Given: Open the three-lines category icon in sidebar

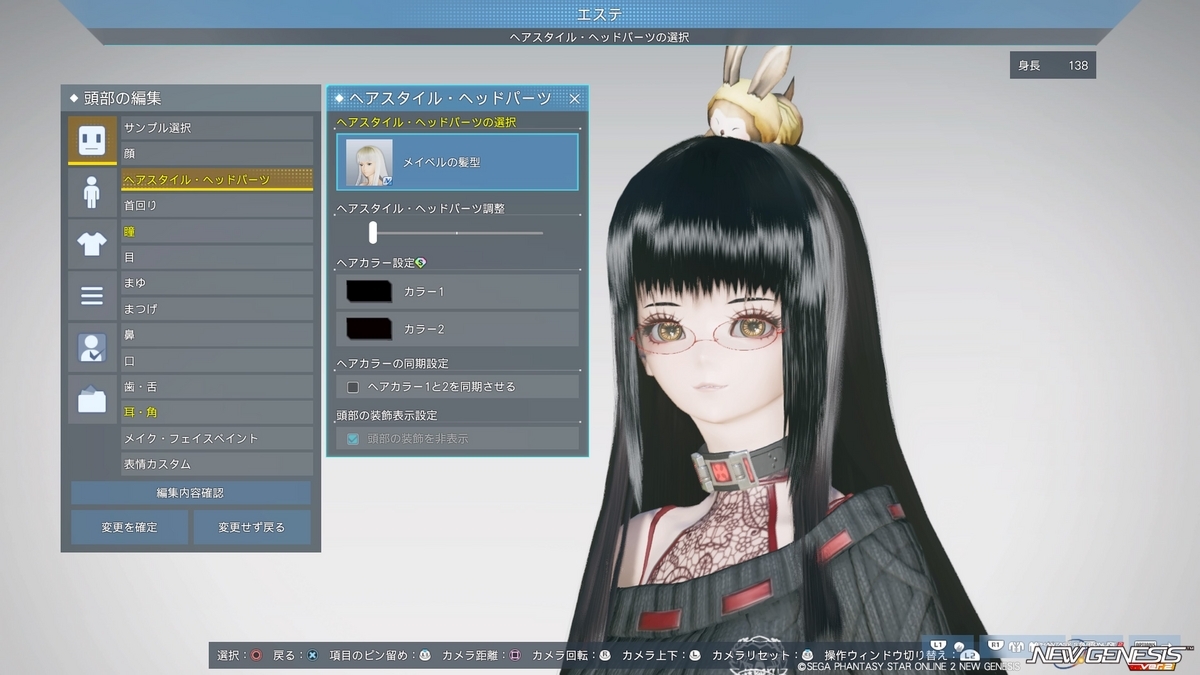Looking at the screenshot, I should [x=92, y=296].
